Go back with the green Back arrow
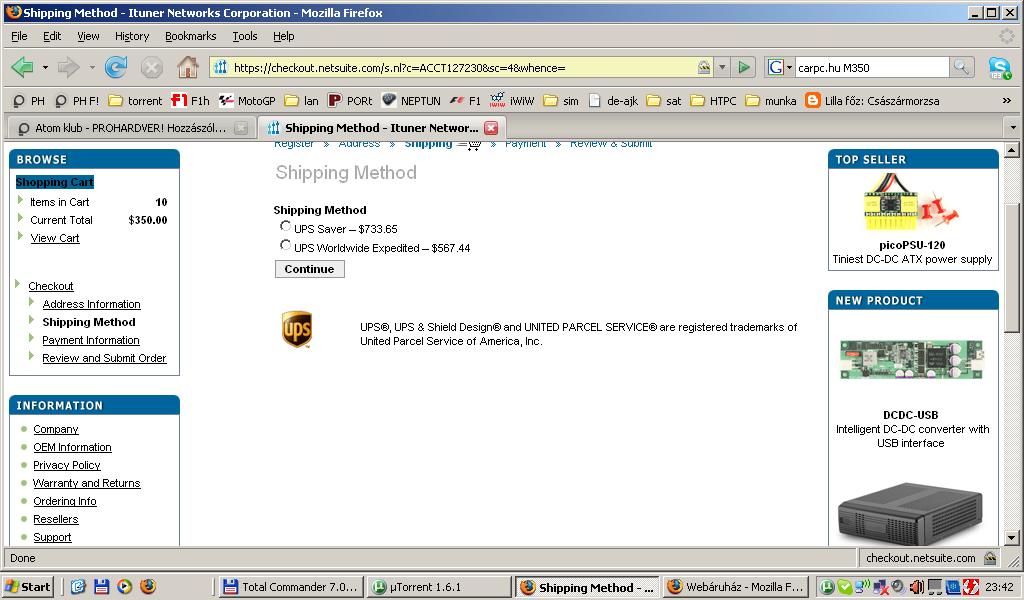The image size is (1024, 600). pyautogui.click(x=22, y=67)
